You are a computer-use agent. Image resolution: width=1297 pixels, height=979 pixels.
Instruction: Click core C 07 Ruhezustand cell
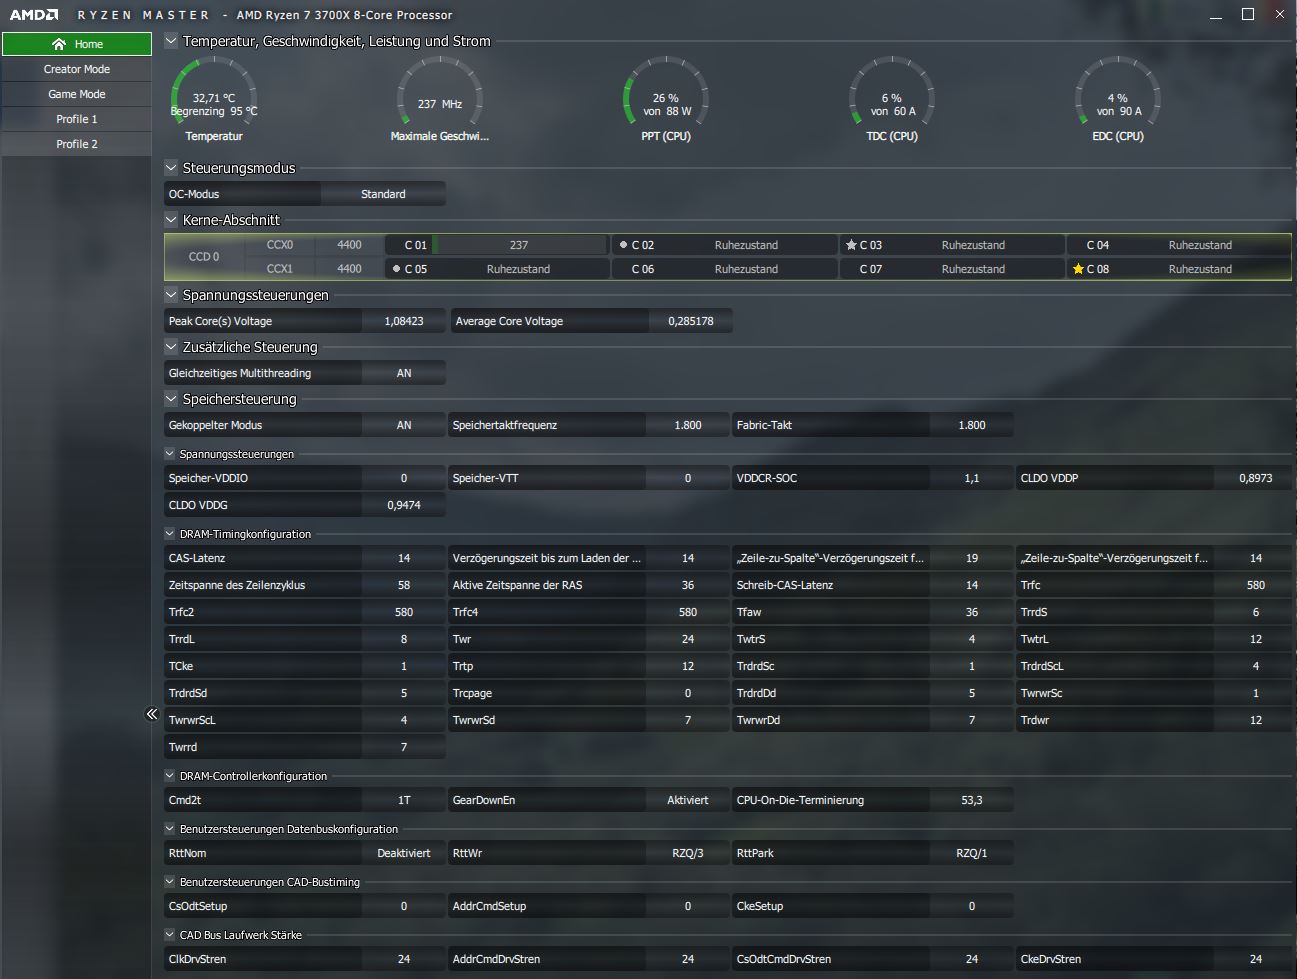pos(951,269)
